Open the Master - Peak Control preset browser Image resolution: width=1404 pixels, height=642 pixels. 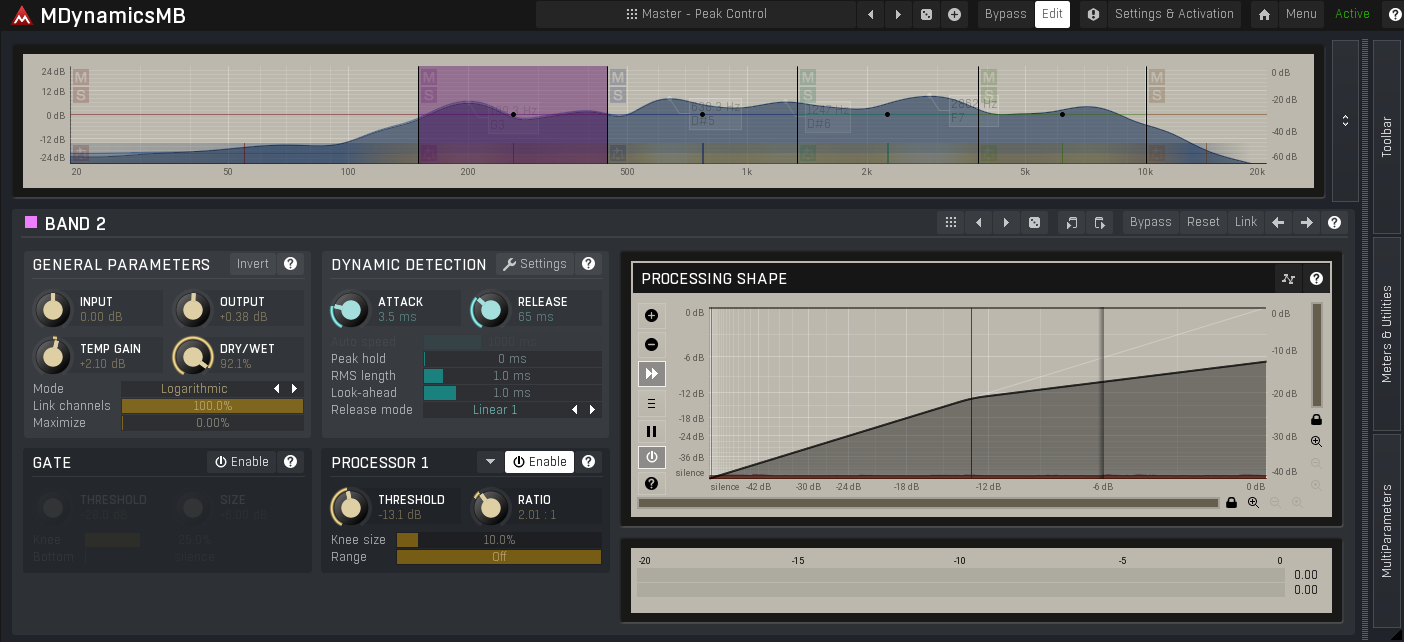(x=696, y=14)
